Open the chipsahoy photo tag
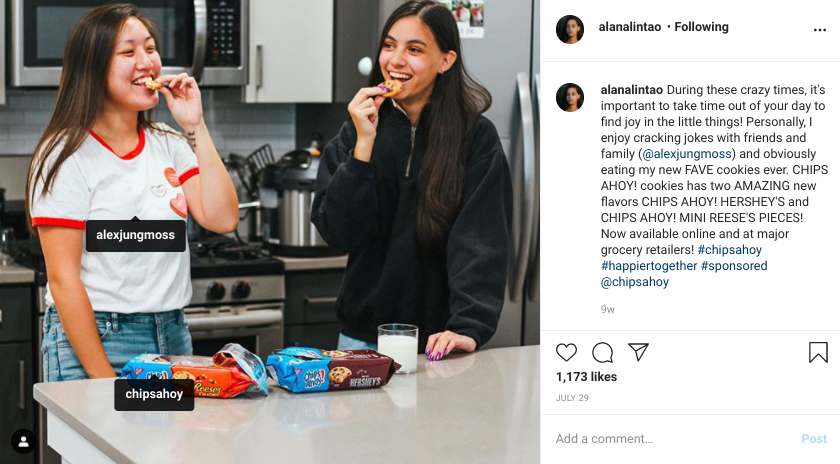Screen dimensions: 840x464 point(154,394)
